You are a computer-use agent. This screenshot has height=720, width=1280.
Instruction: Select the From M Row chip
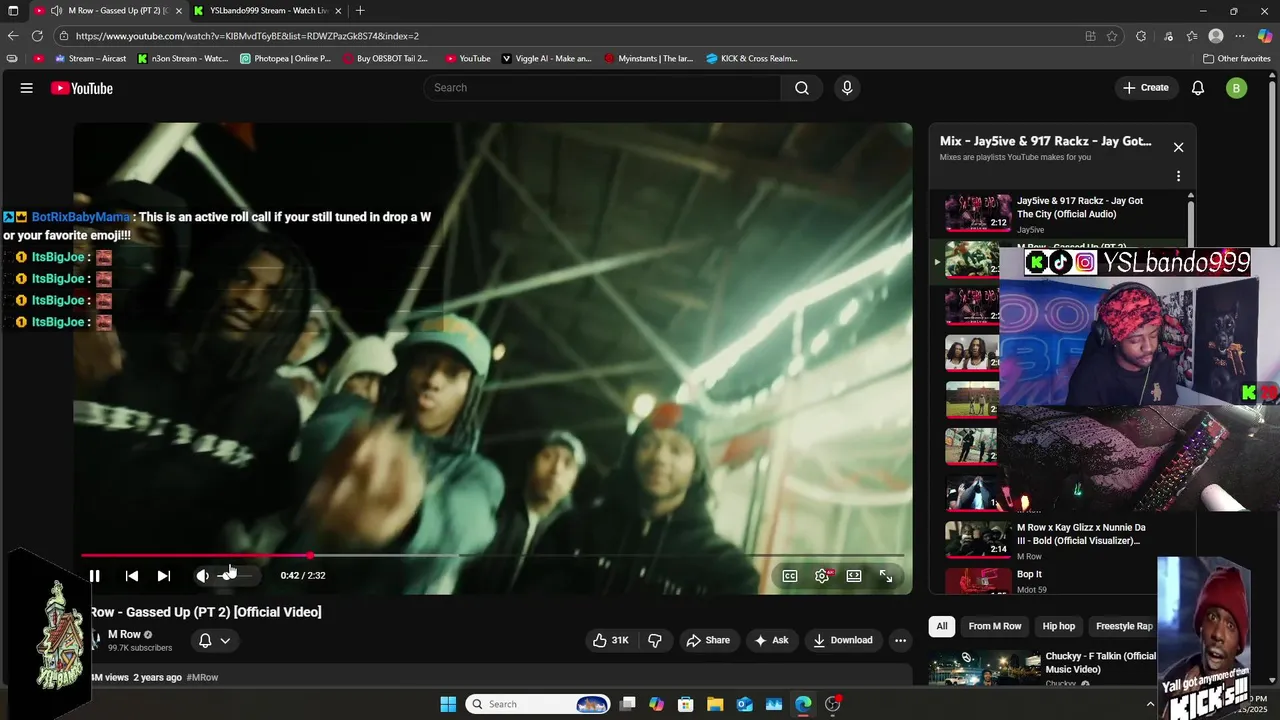[995, 626]
